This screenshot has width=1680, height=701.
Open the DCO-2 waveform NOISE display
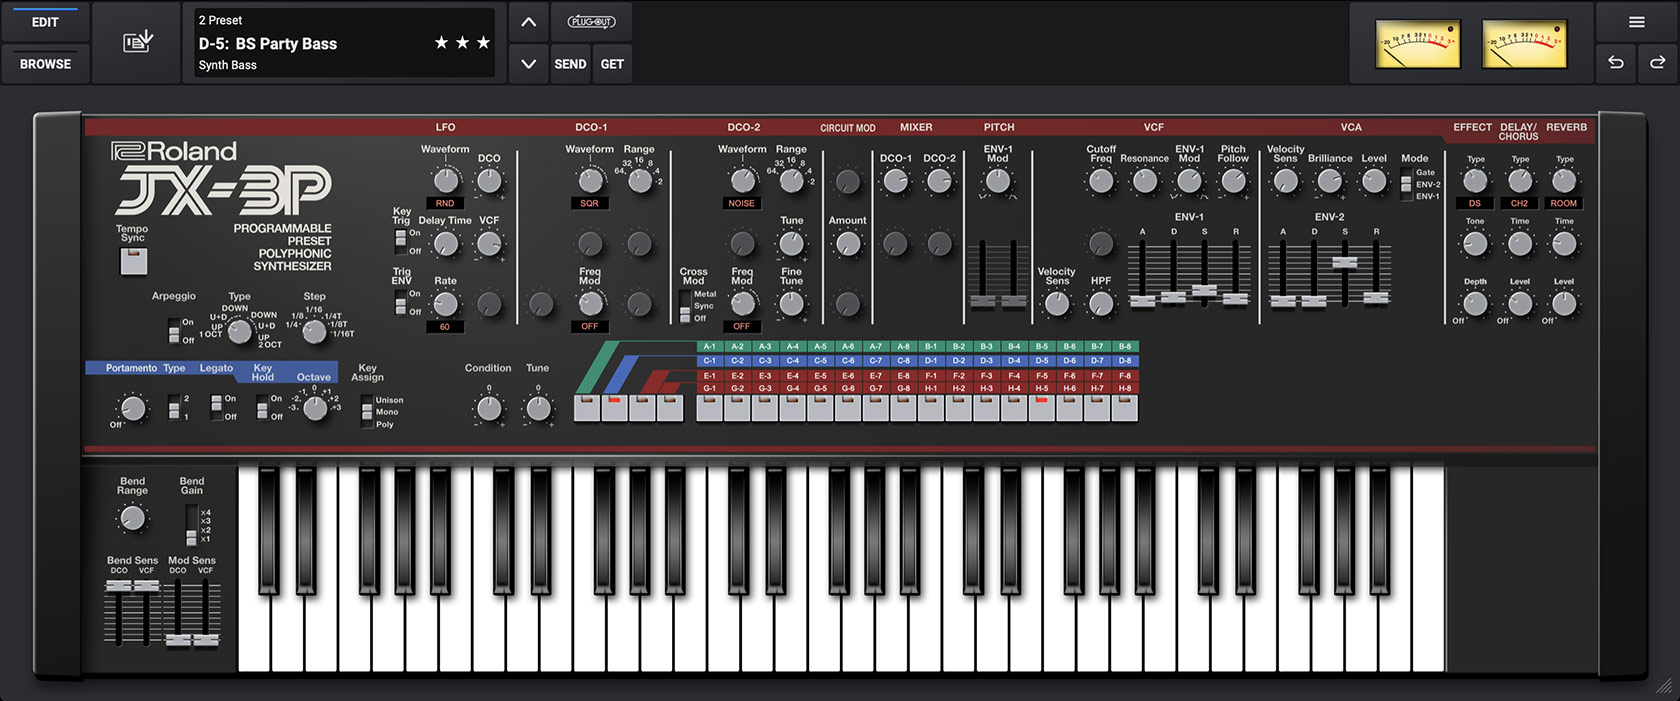(x=742, y=203)
